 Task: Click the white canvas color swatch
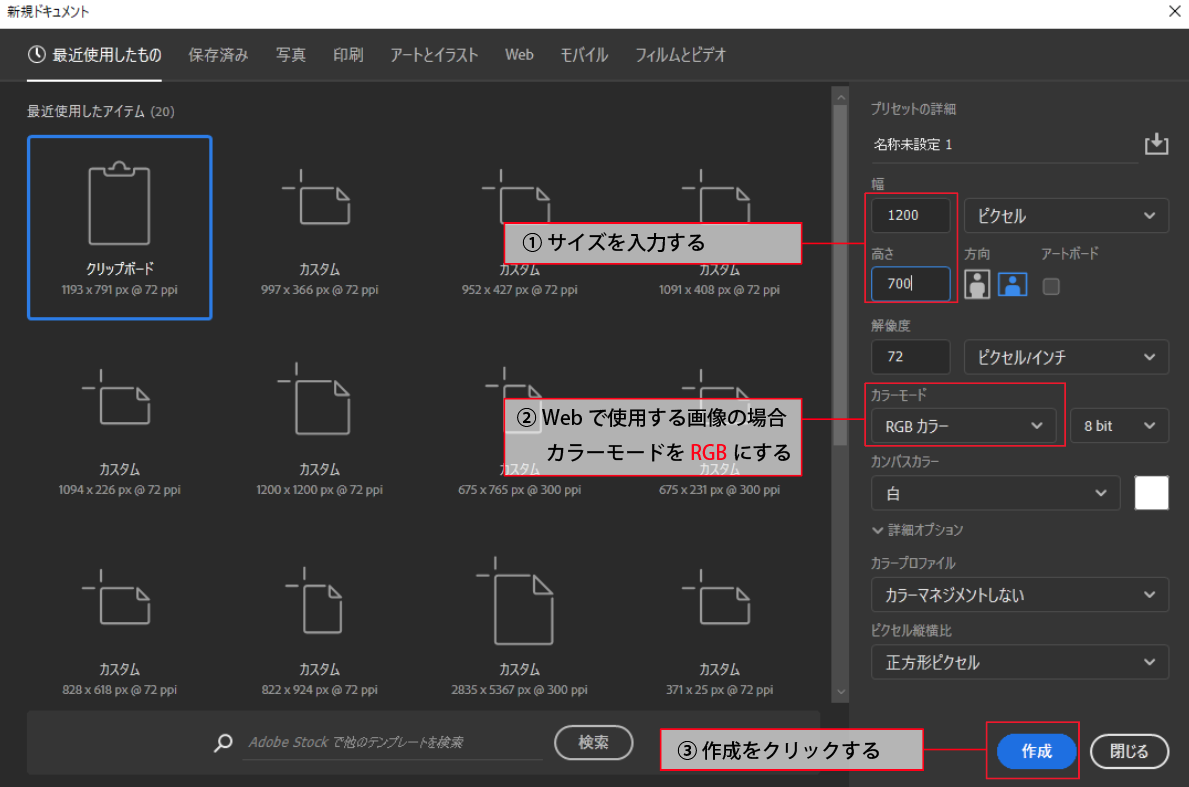tap(1151, 493)
